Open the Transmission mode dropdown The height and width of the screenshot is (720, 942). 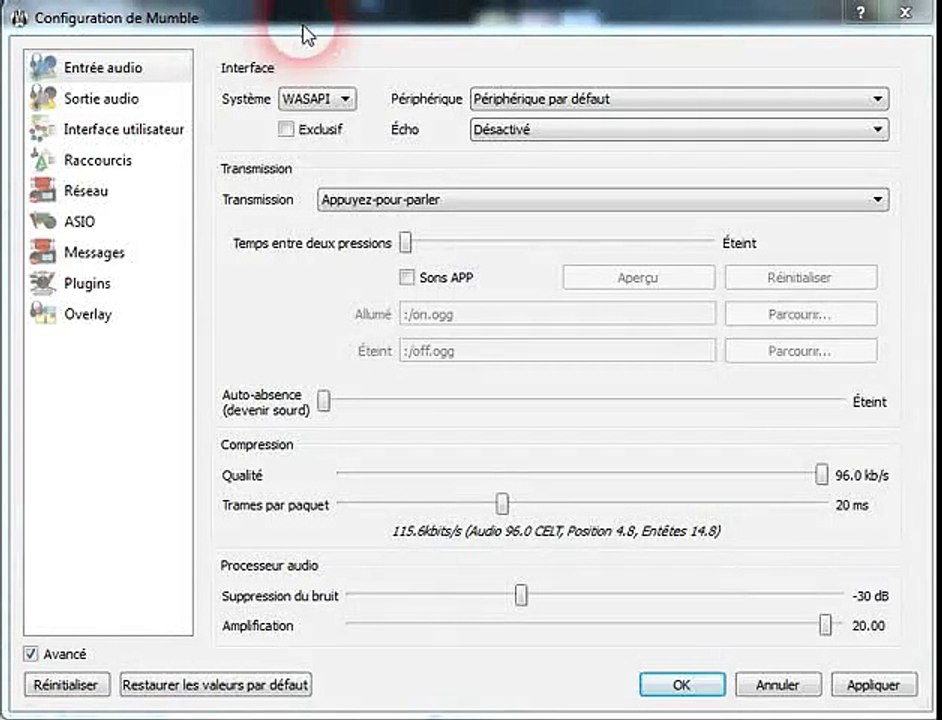(603, 200)
